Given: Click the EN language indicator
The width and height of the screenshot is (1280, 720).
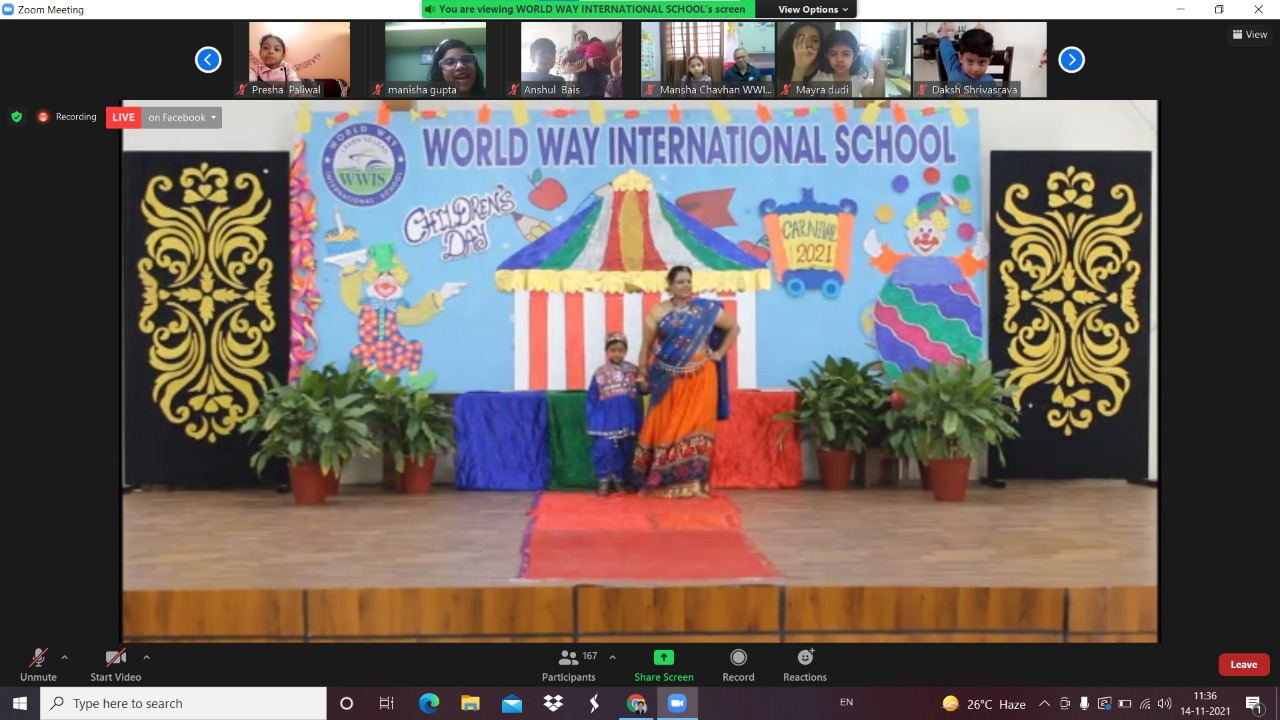Looking at the screenshot, I should pos(847,703).
